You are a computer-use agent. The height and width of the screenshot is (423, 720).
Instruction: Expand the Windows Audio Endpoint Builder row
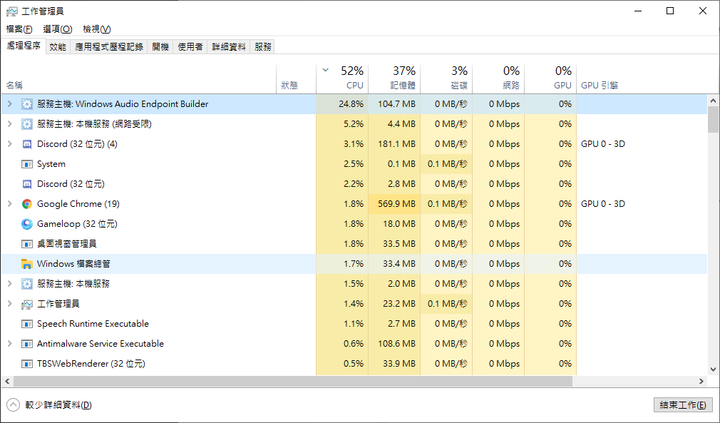coord(10,104)
